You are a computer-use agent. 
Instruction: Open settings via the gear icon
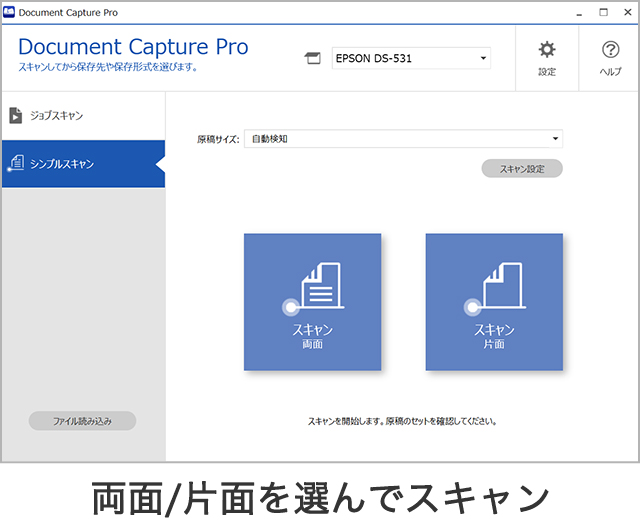tap(547, 50)
